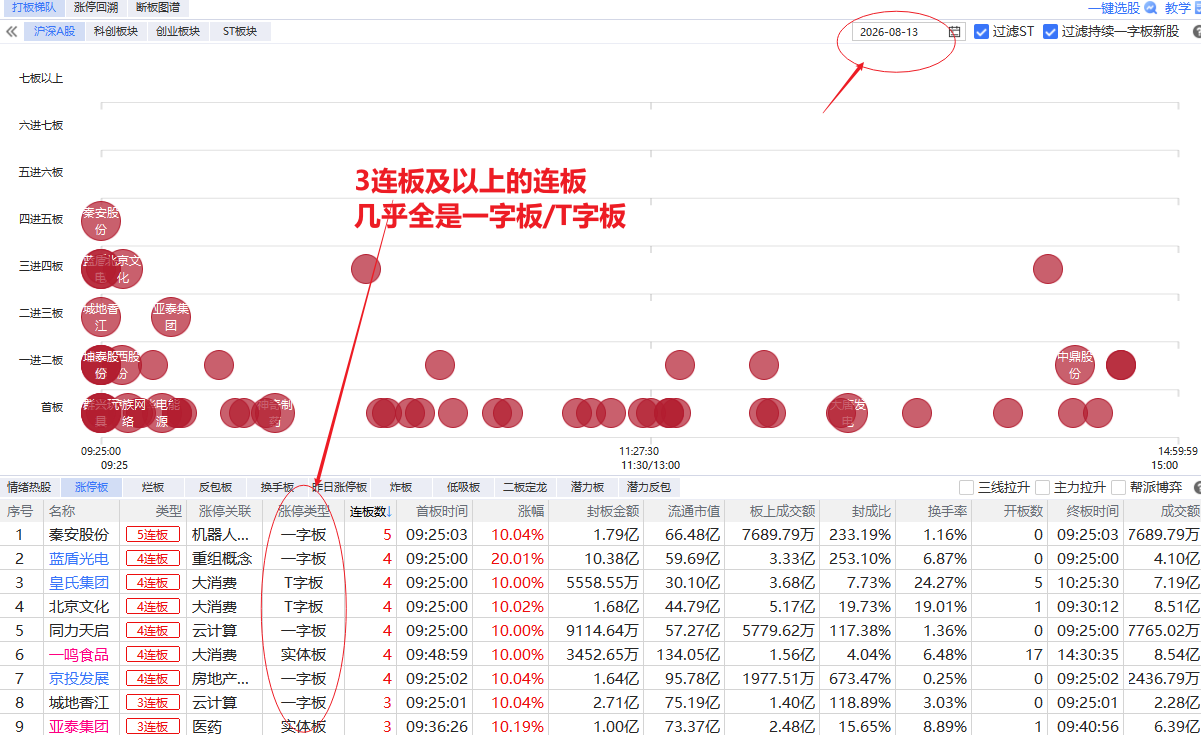1201x735 pixels.
Task: Click 一键选股 link
Action: (1113, 8)
